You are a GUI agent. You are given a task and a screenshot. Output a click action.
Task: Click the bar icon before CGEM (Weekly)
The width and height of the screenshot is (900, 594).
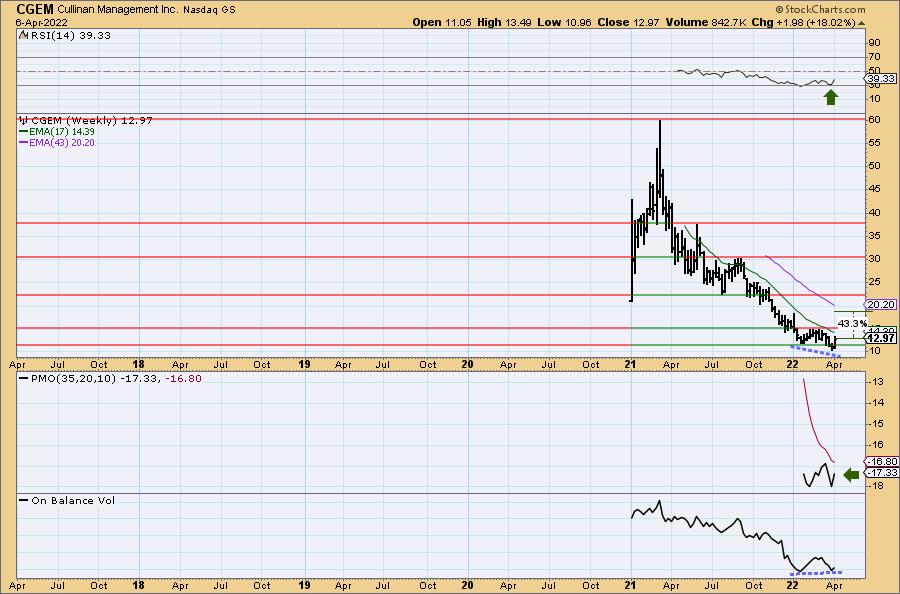pos(24,121)
